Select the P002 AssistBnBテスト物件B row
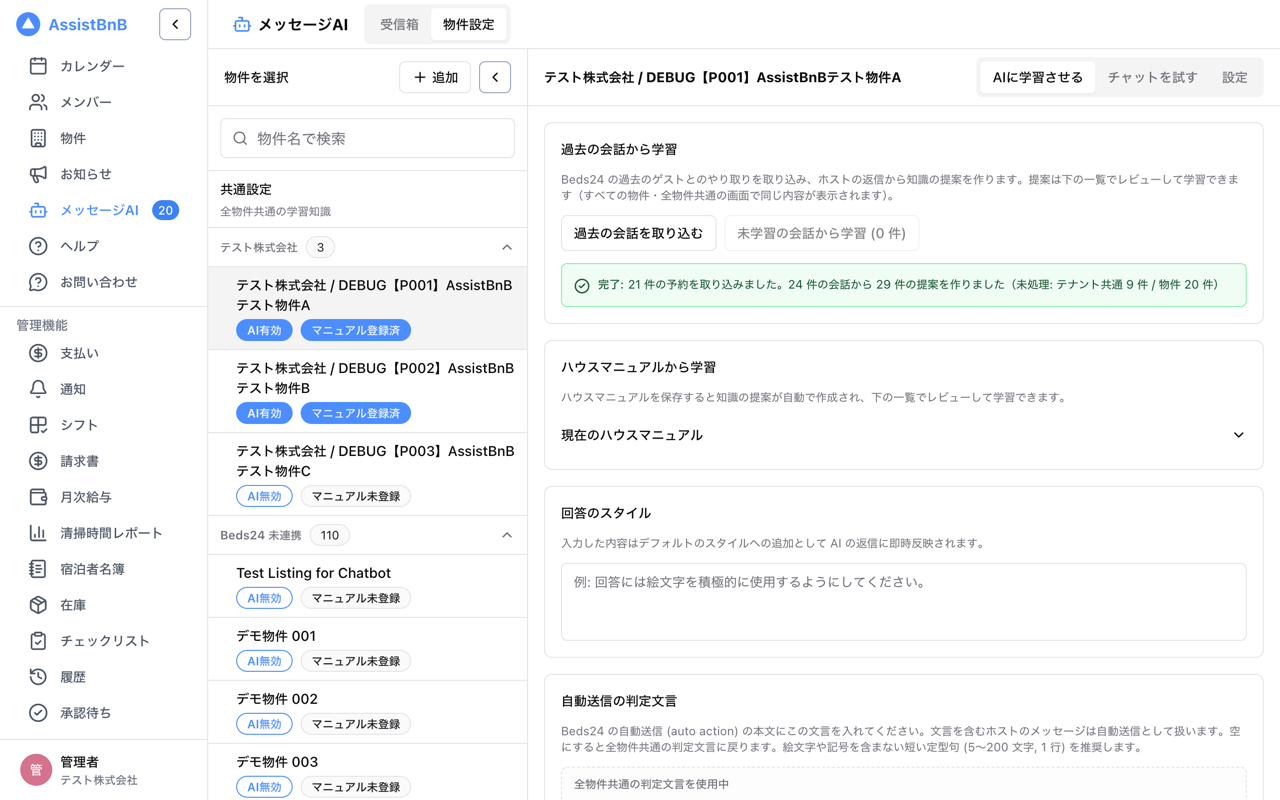Screen dimensions: 1280x800 point(367,391)
